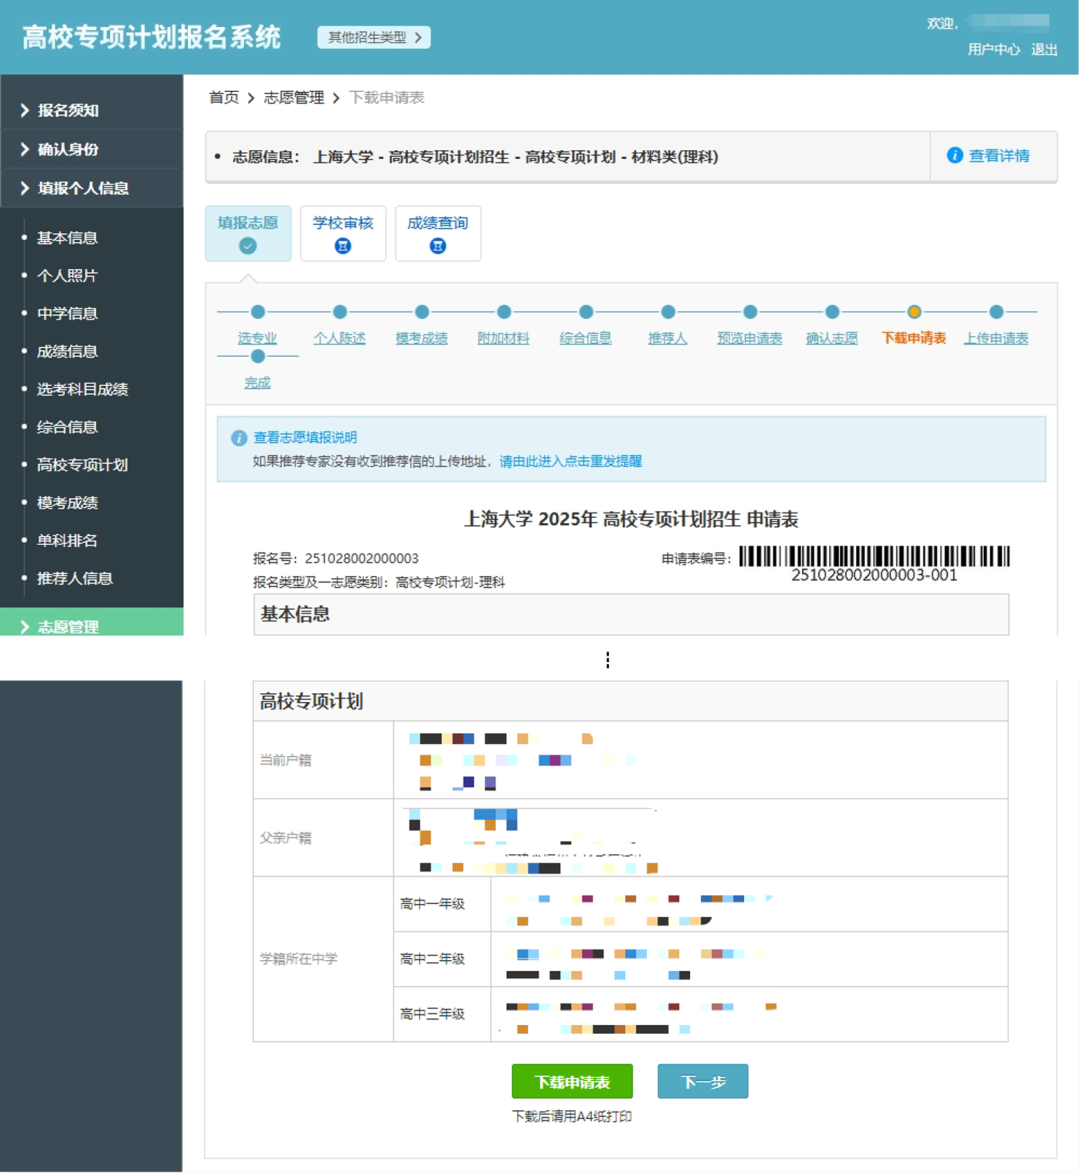Open the 其他招生类型 dropdown
The height and width of the screenshot is (1173, 1080).
(x=373, y=36)
